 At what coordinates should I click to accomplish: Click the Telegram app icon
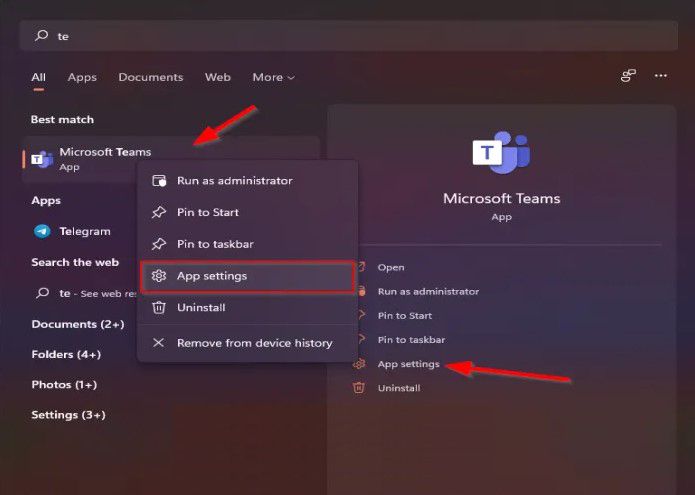pos(42,231)
